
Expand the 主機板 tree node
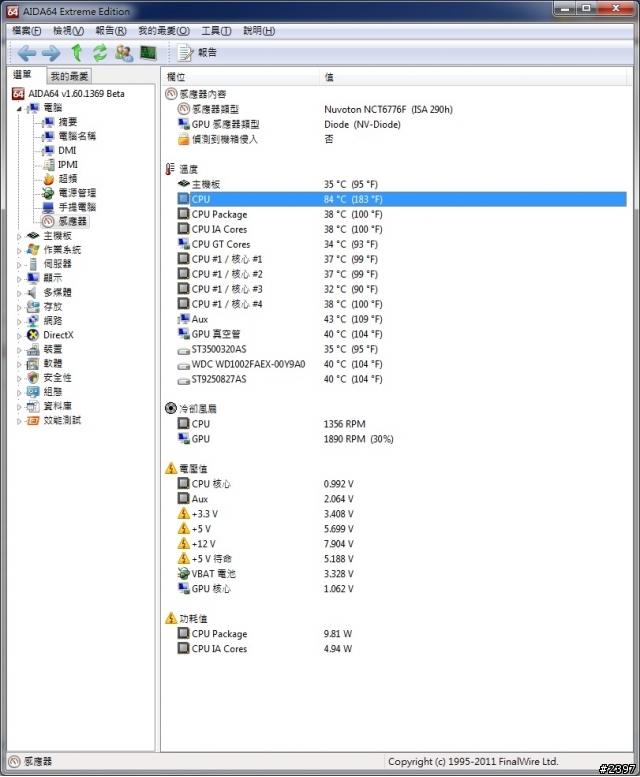point(19,236)
